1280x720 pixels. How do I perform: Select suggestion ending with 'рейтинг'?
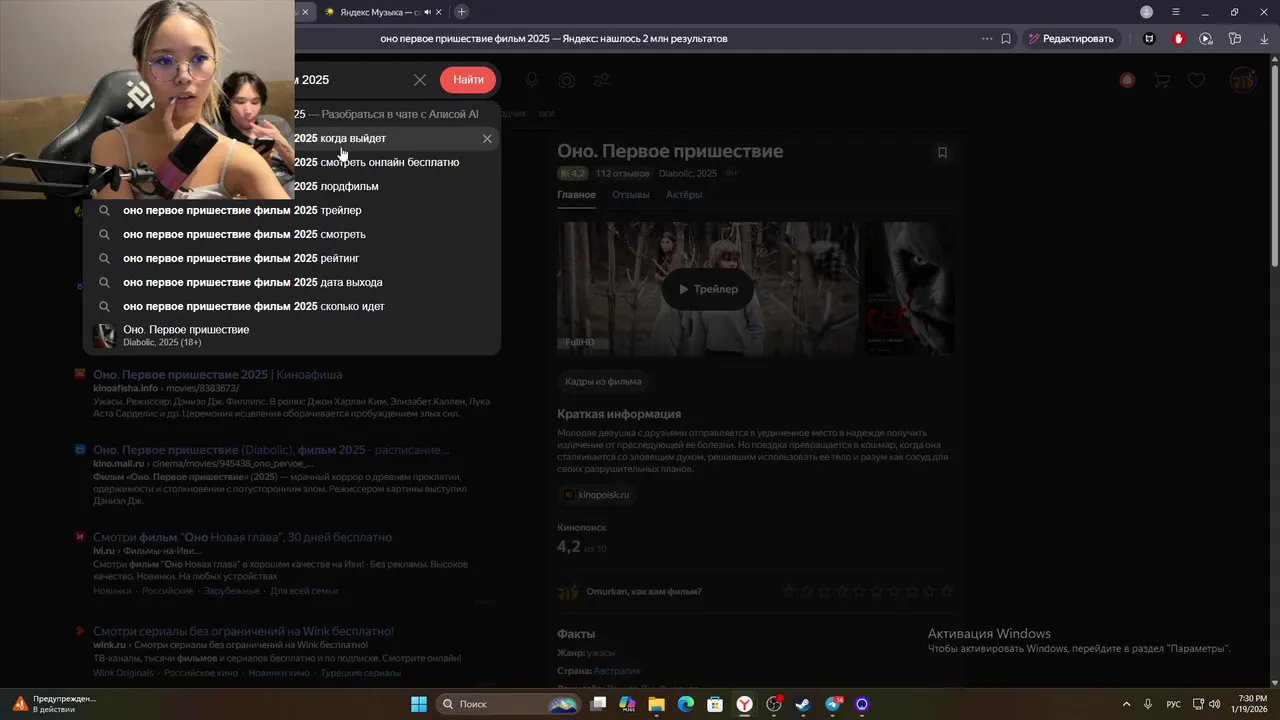click(292, 258)
